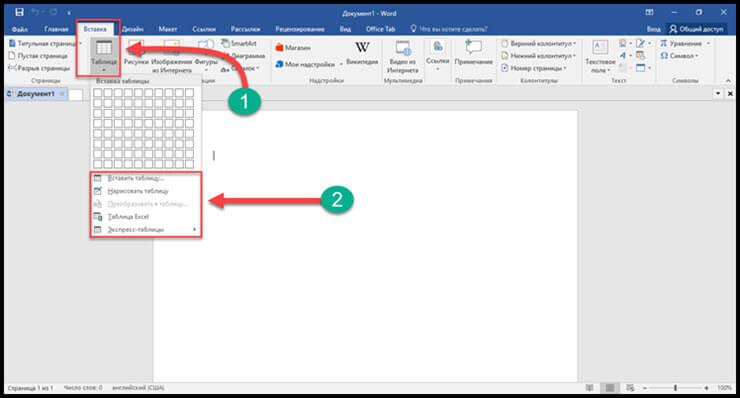This screenshot has height=398, width=740.
Task: Switch to the Дизайн (Design) tab
Action: click(133, 29)
